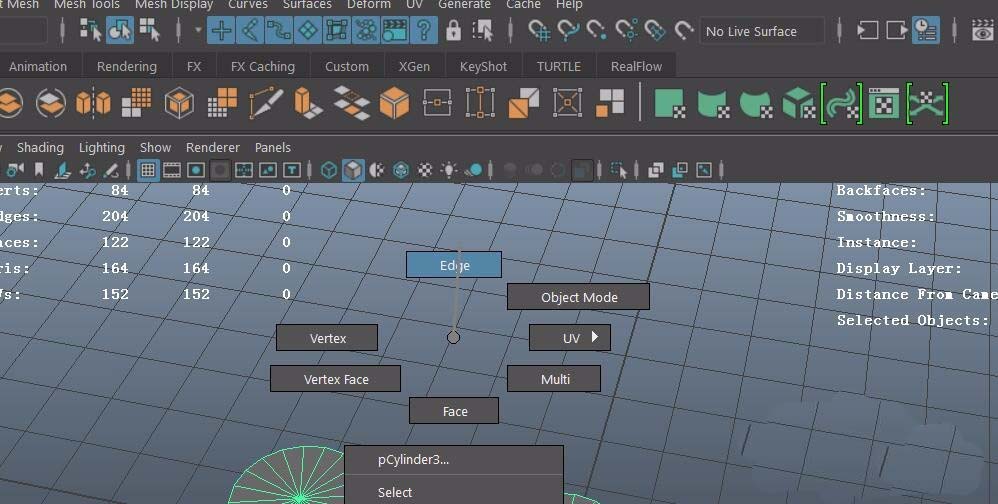Image resolution: width=998 pixels, height=504 pixels.
Task: Expand the UV marking menu submenu
Action: pyautogui.click(x=594, y=337)
